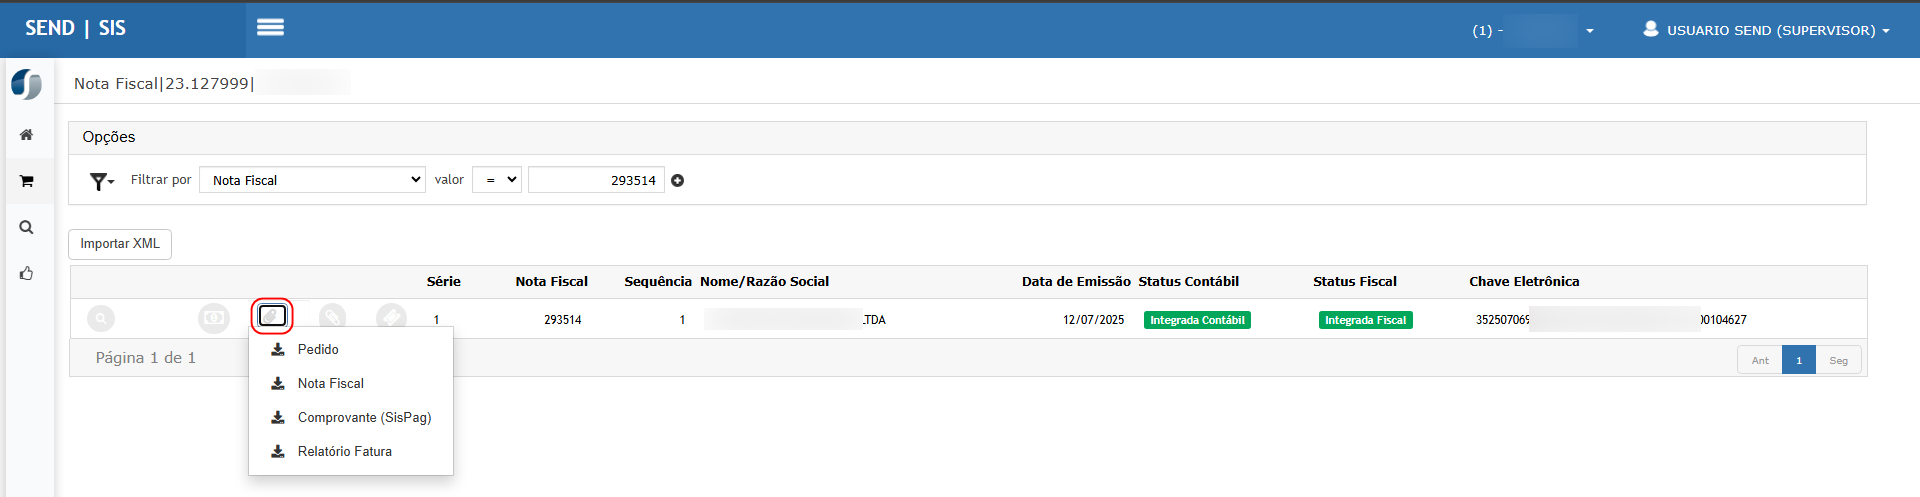Image resolution: width=1920 pixels, height=497 pixels.
Task: Click the SEND SIS logo icon
Action: (x=27, y=85)
